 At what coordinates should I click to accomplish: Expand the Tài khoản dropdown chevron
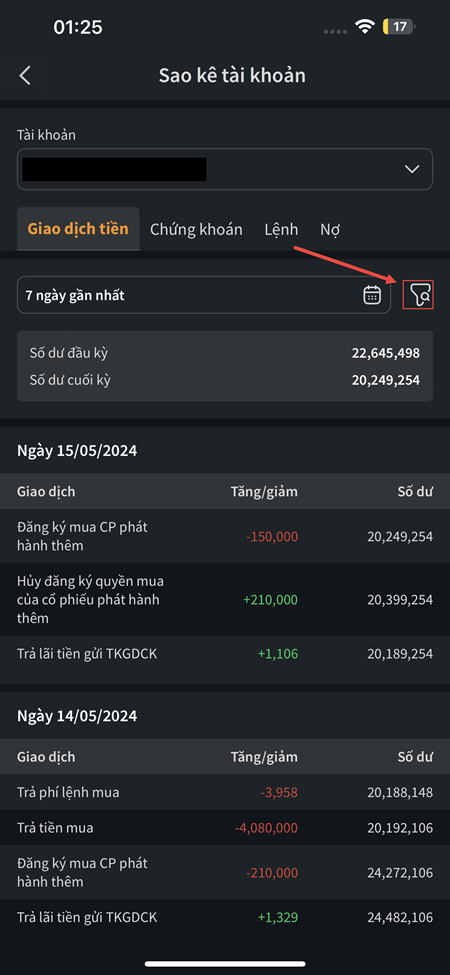coord(411,169)
